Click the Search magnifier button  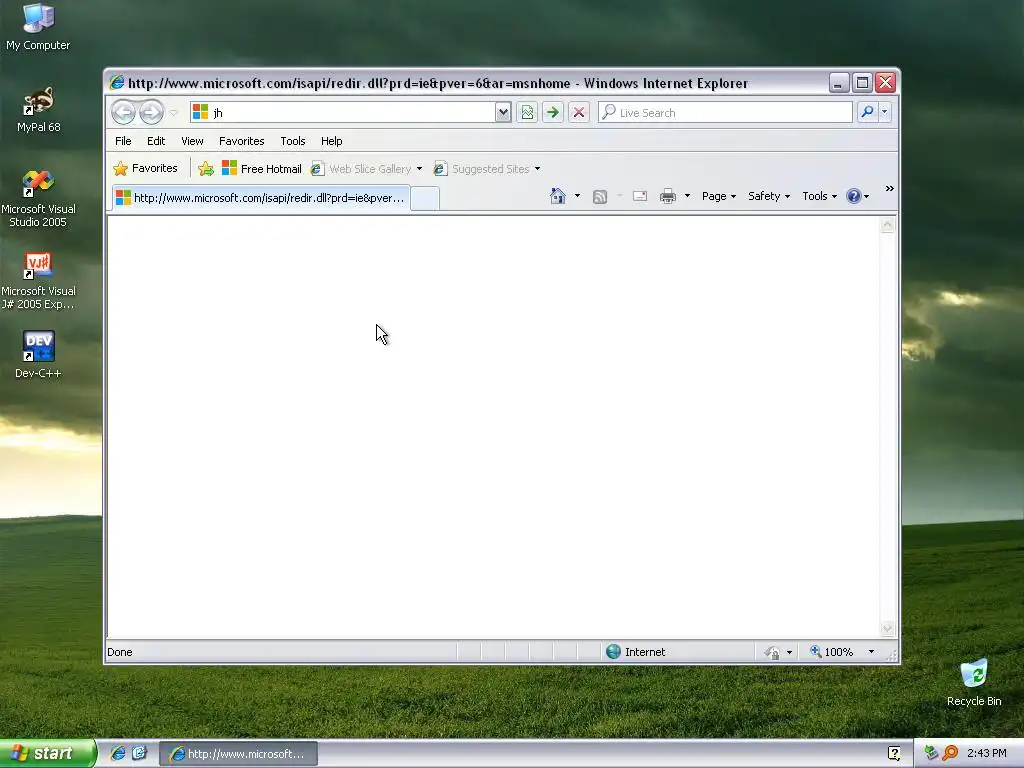tap(867, 112)
